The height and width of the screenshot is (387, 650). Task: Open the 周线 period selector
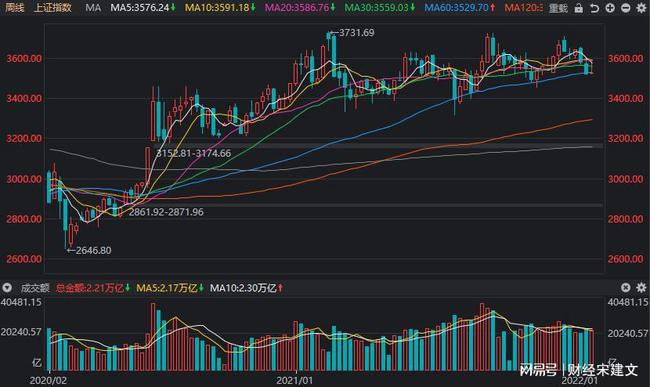click(14, 7)
